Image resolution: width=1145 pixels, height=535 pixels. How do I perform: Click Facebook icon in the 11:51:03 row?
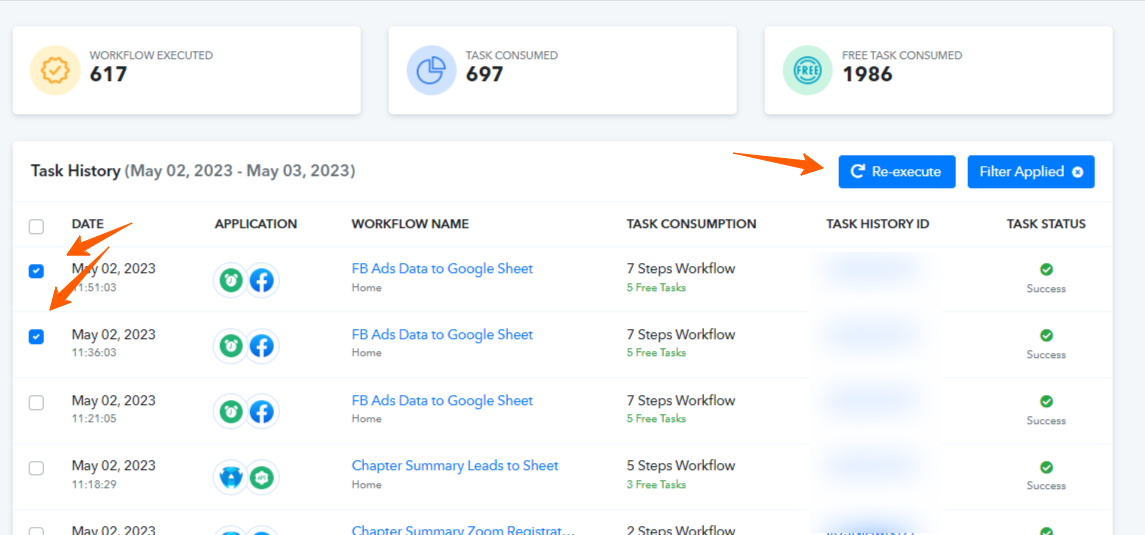[262, 280]
